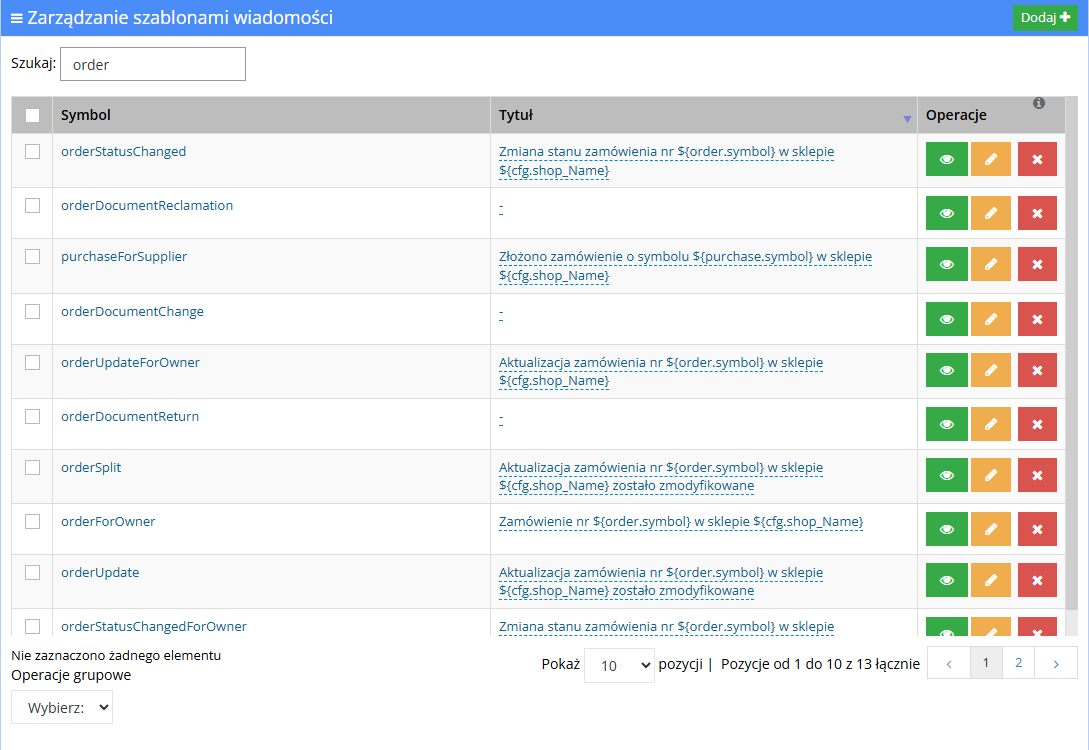Screen dimensions: 1089x750
Task: Mark the orderSplit row checkbox
Action: 33,467
